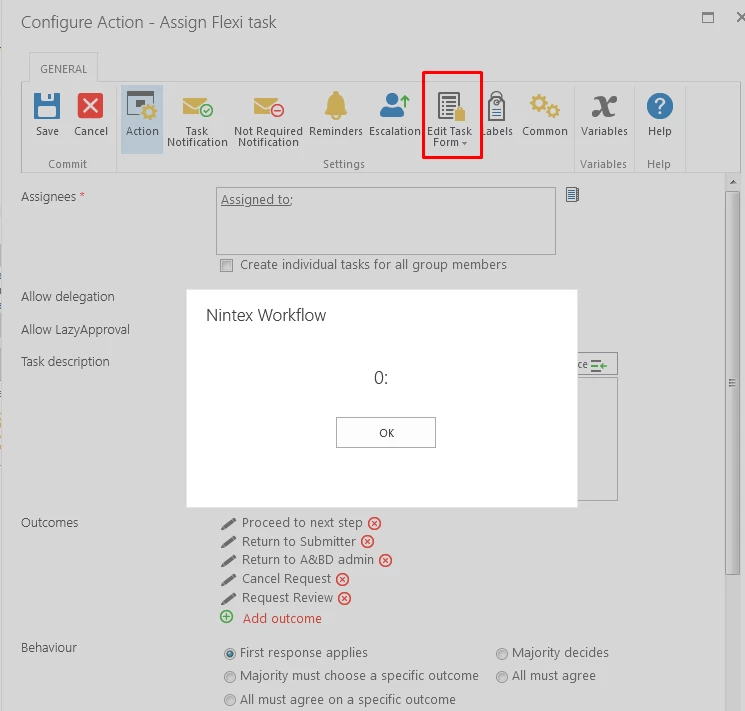The image size is (745, 711).
Task: Open Escalation settings
Action: coord(394,114)
